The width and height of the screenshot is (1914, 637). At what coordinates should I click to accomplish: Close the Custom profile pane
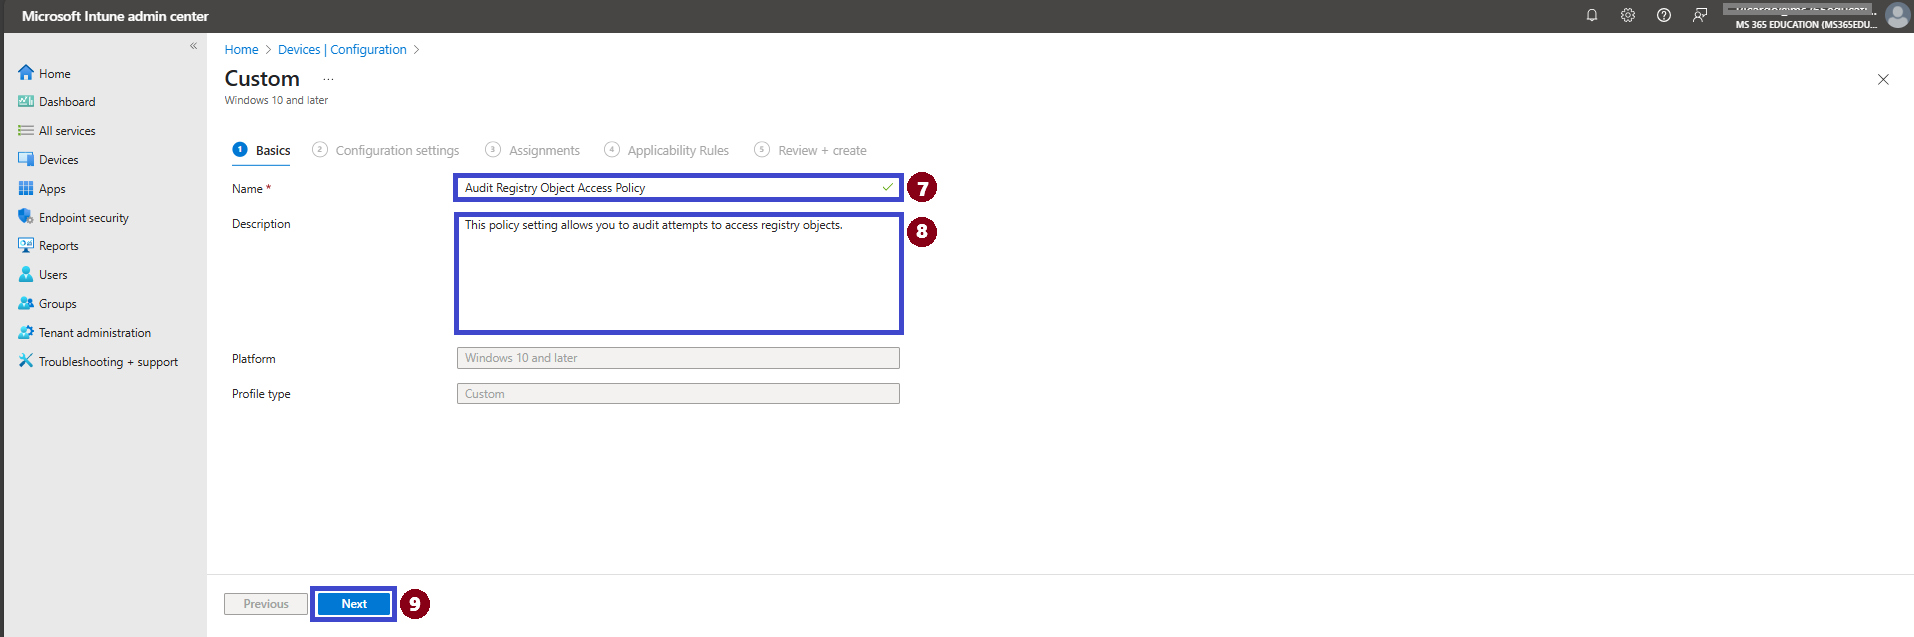click(1883, 79)
